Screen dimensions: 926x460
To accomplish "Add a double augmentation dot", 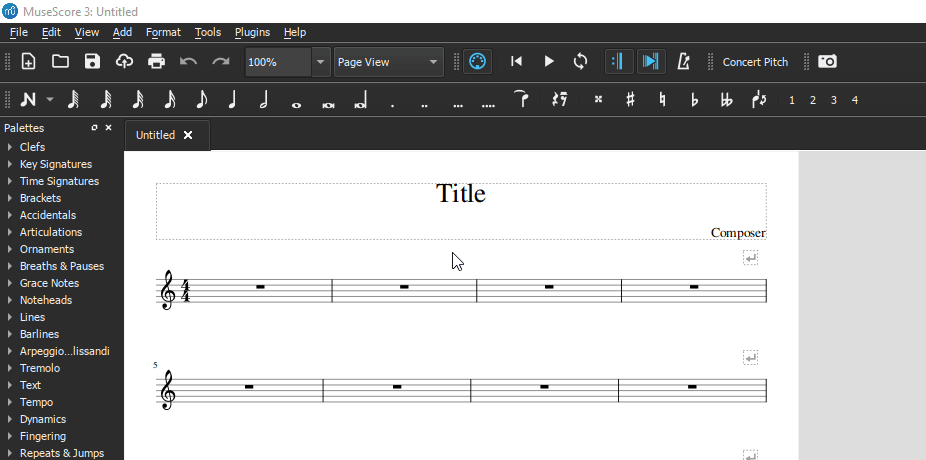I will tap(424, 106).
